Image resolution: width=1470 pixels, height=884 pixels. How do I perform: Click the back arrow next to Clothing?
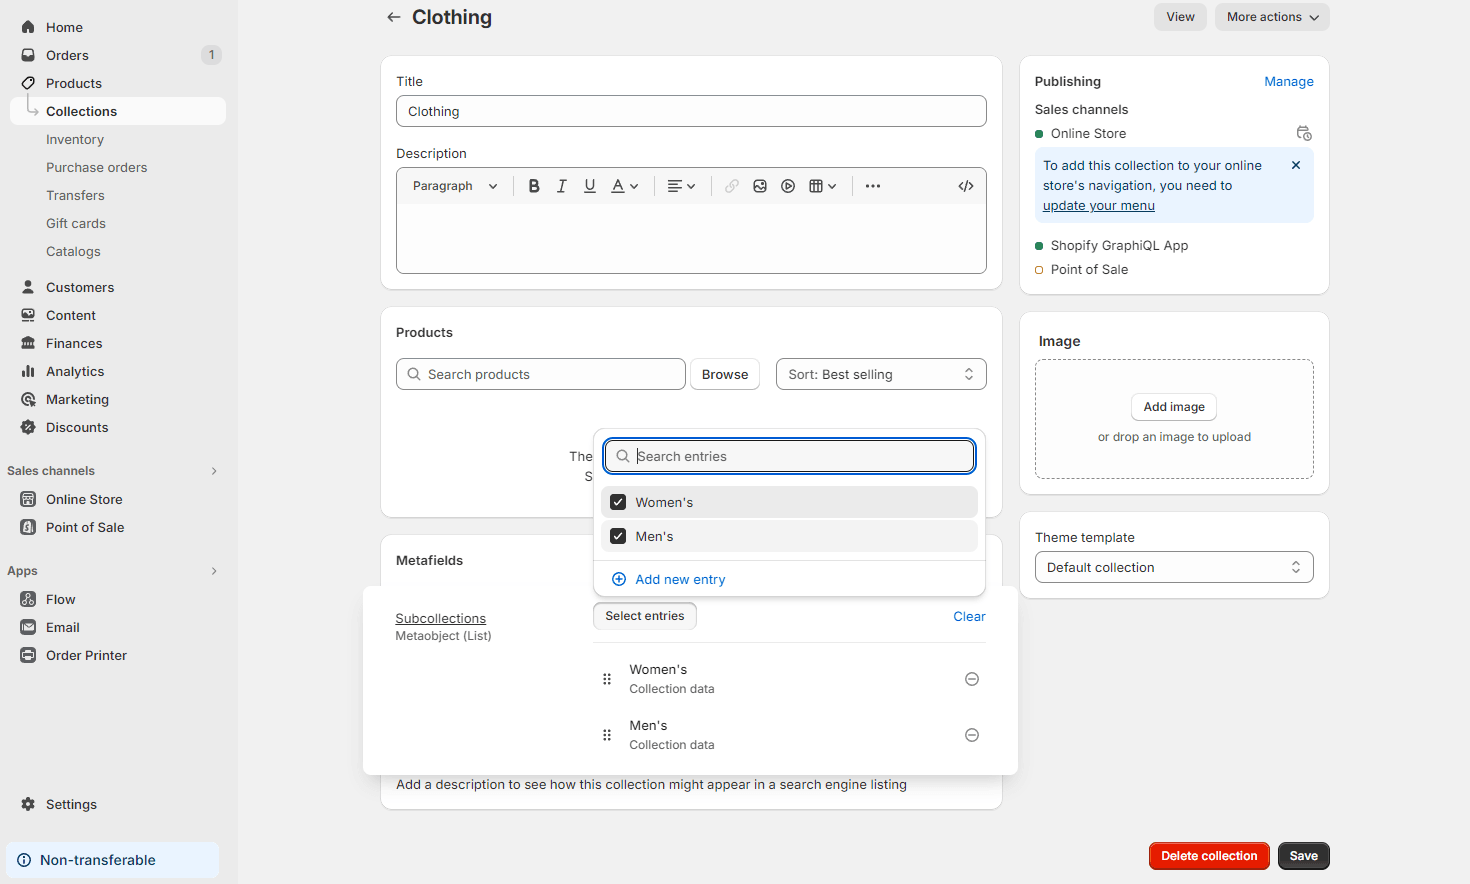pyautogui.click(x=394, y=17)
